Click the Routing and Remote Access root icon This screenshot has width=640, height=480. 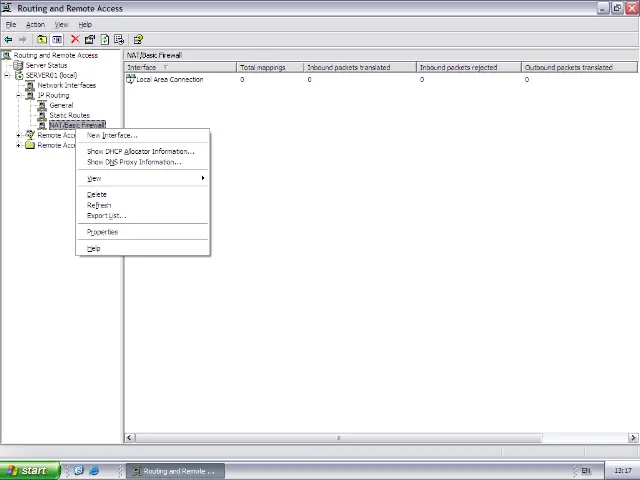click(7, 55)
